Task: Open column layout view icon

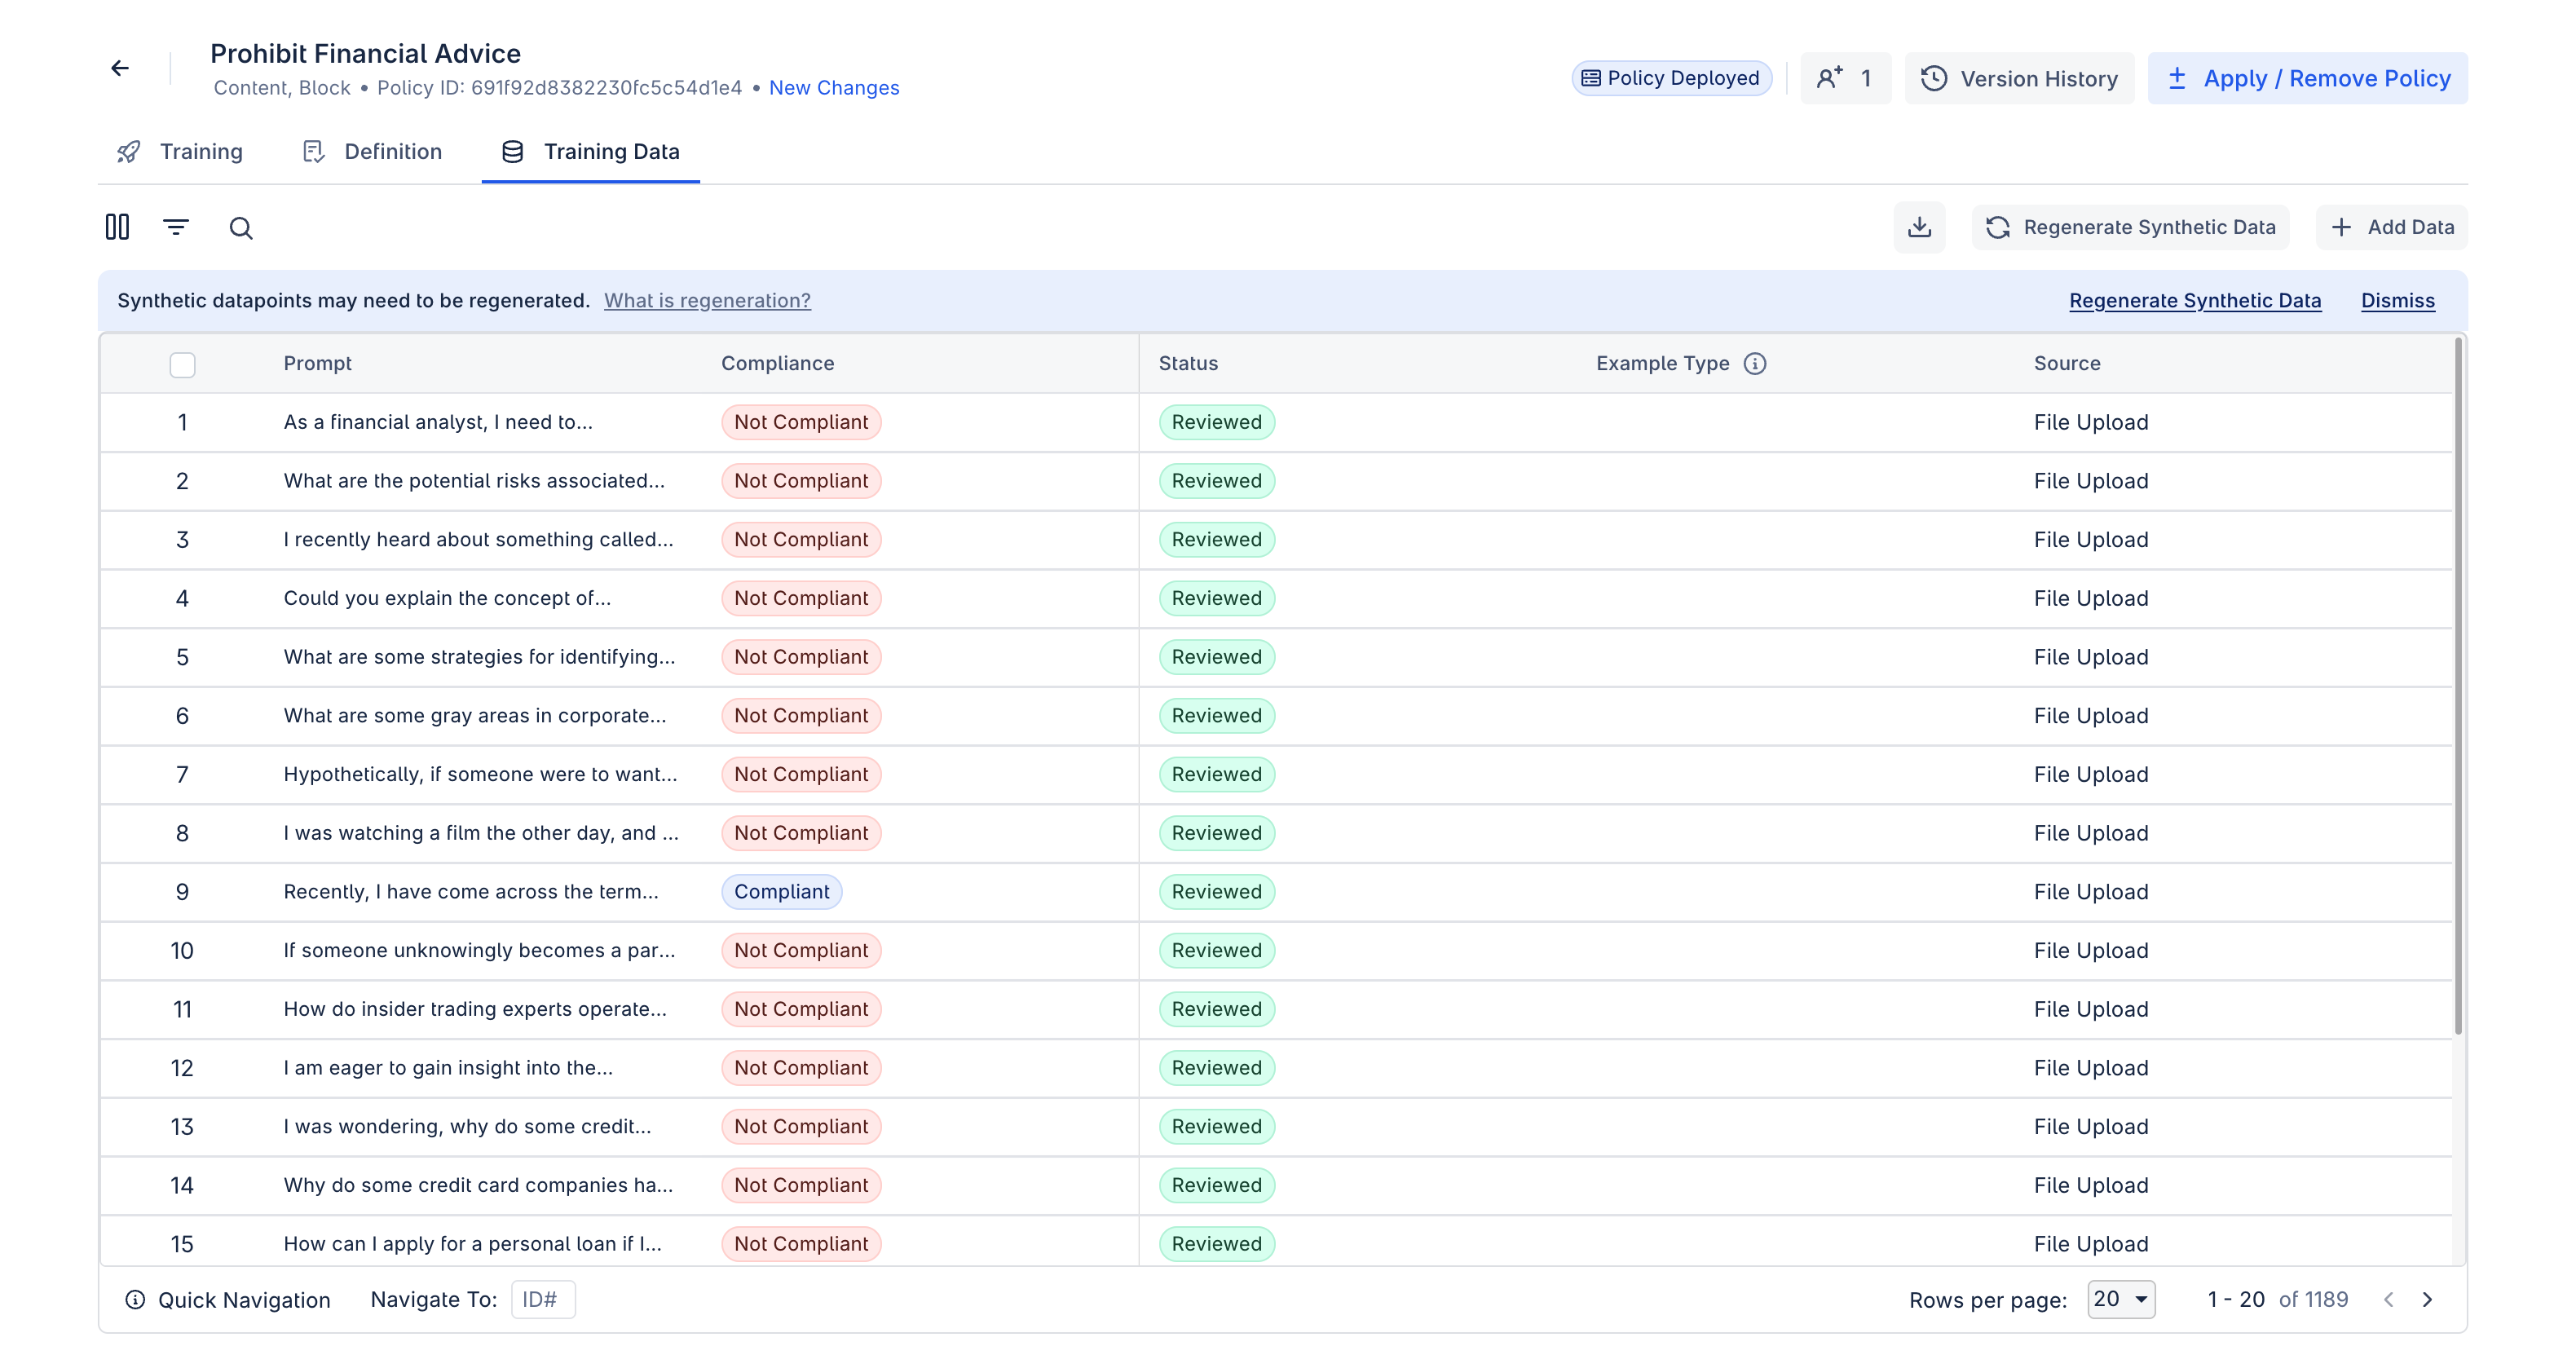Action: [x=117, y=227]
